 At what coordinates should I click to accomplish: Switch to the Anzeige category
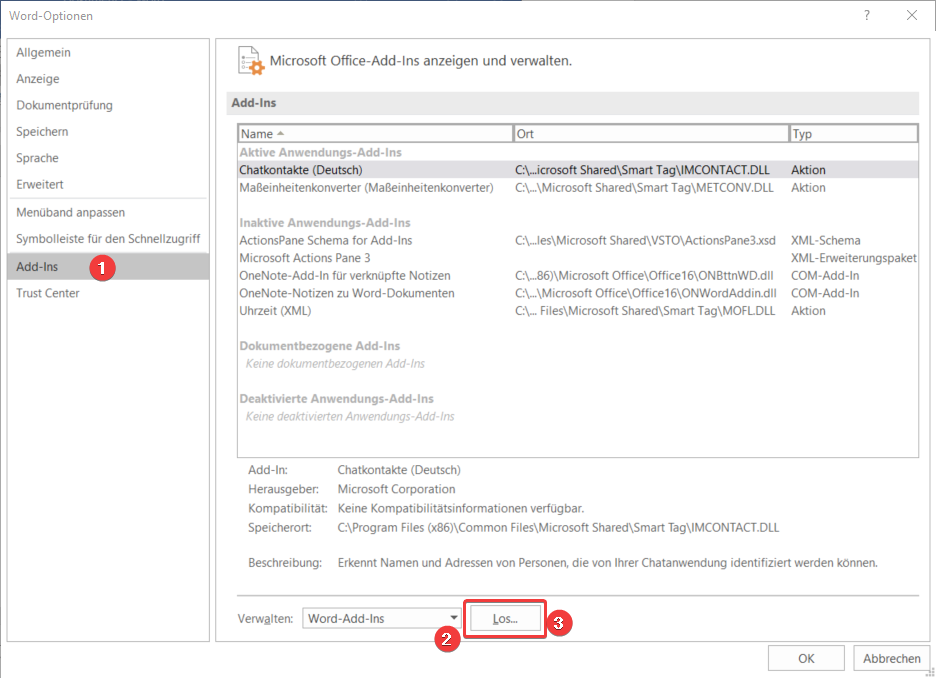coord(38,79)
